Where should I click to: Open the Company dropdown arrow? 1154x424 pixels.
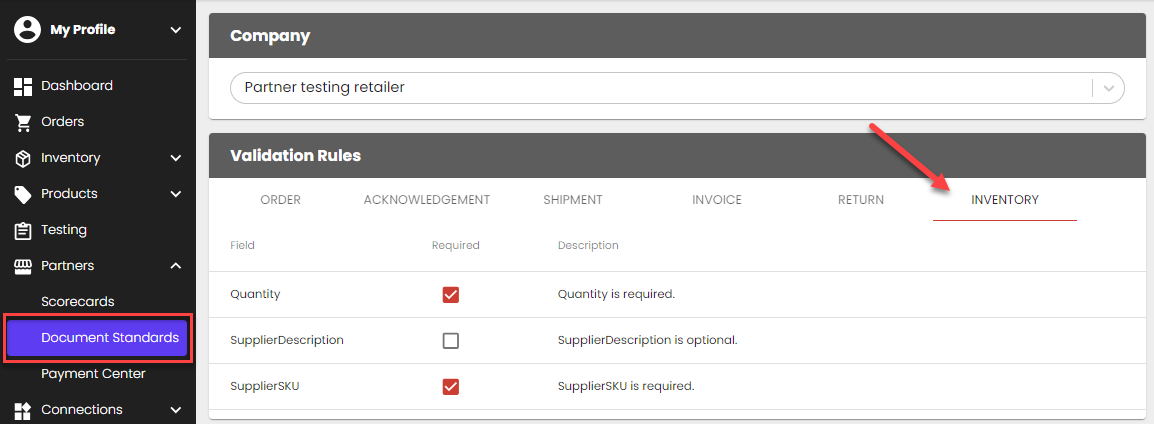pyautogui.click(x=1109, y=88)
